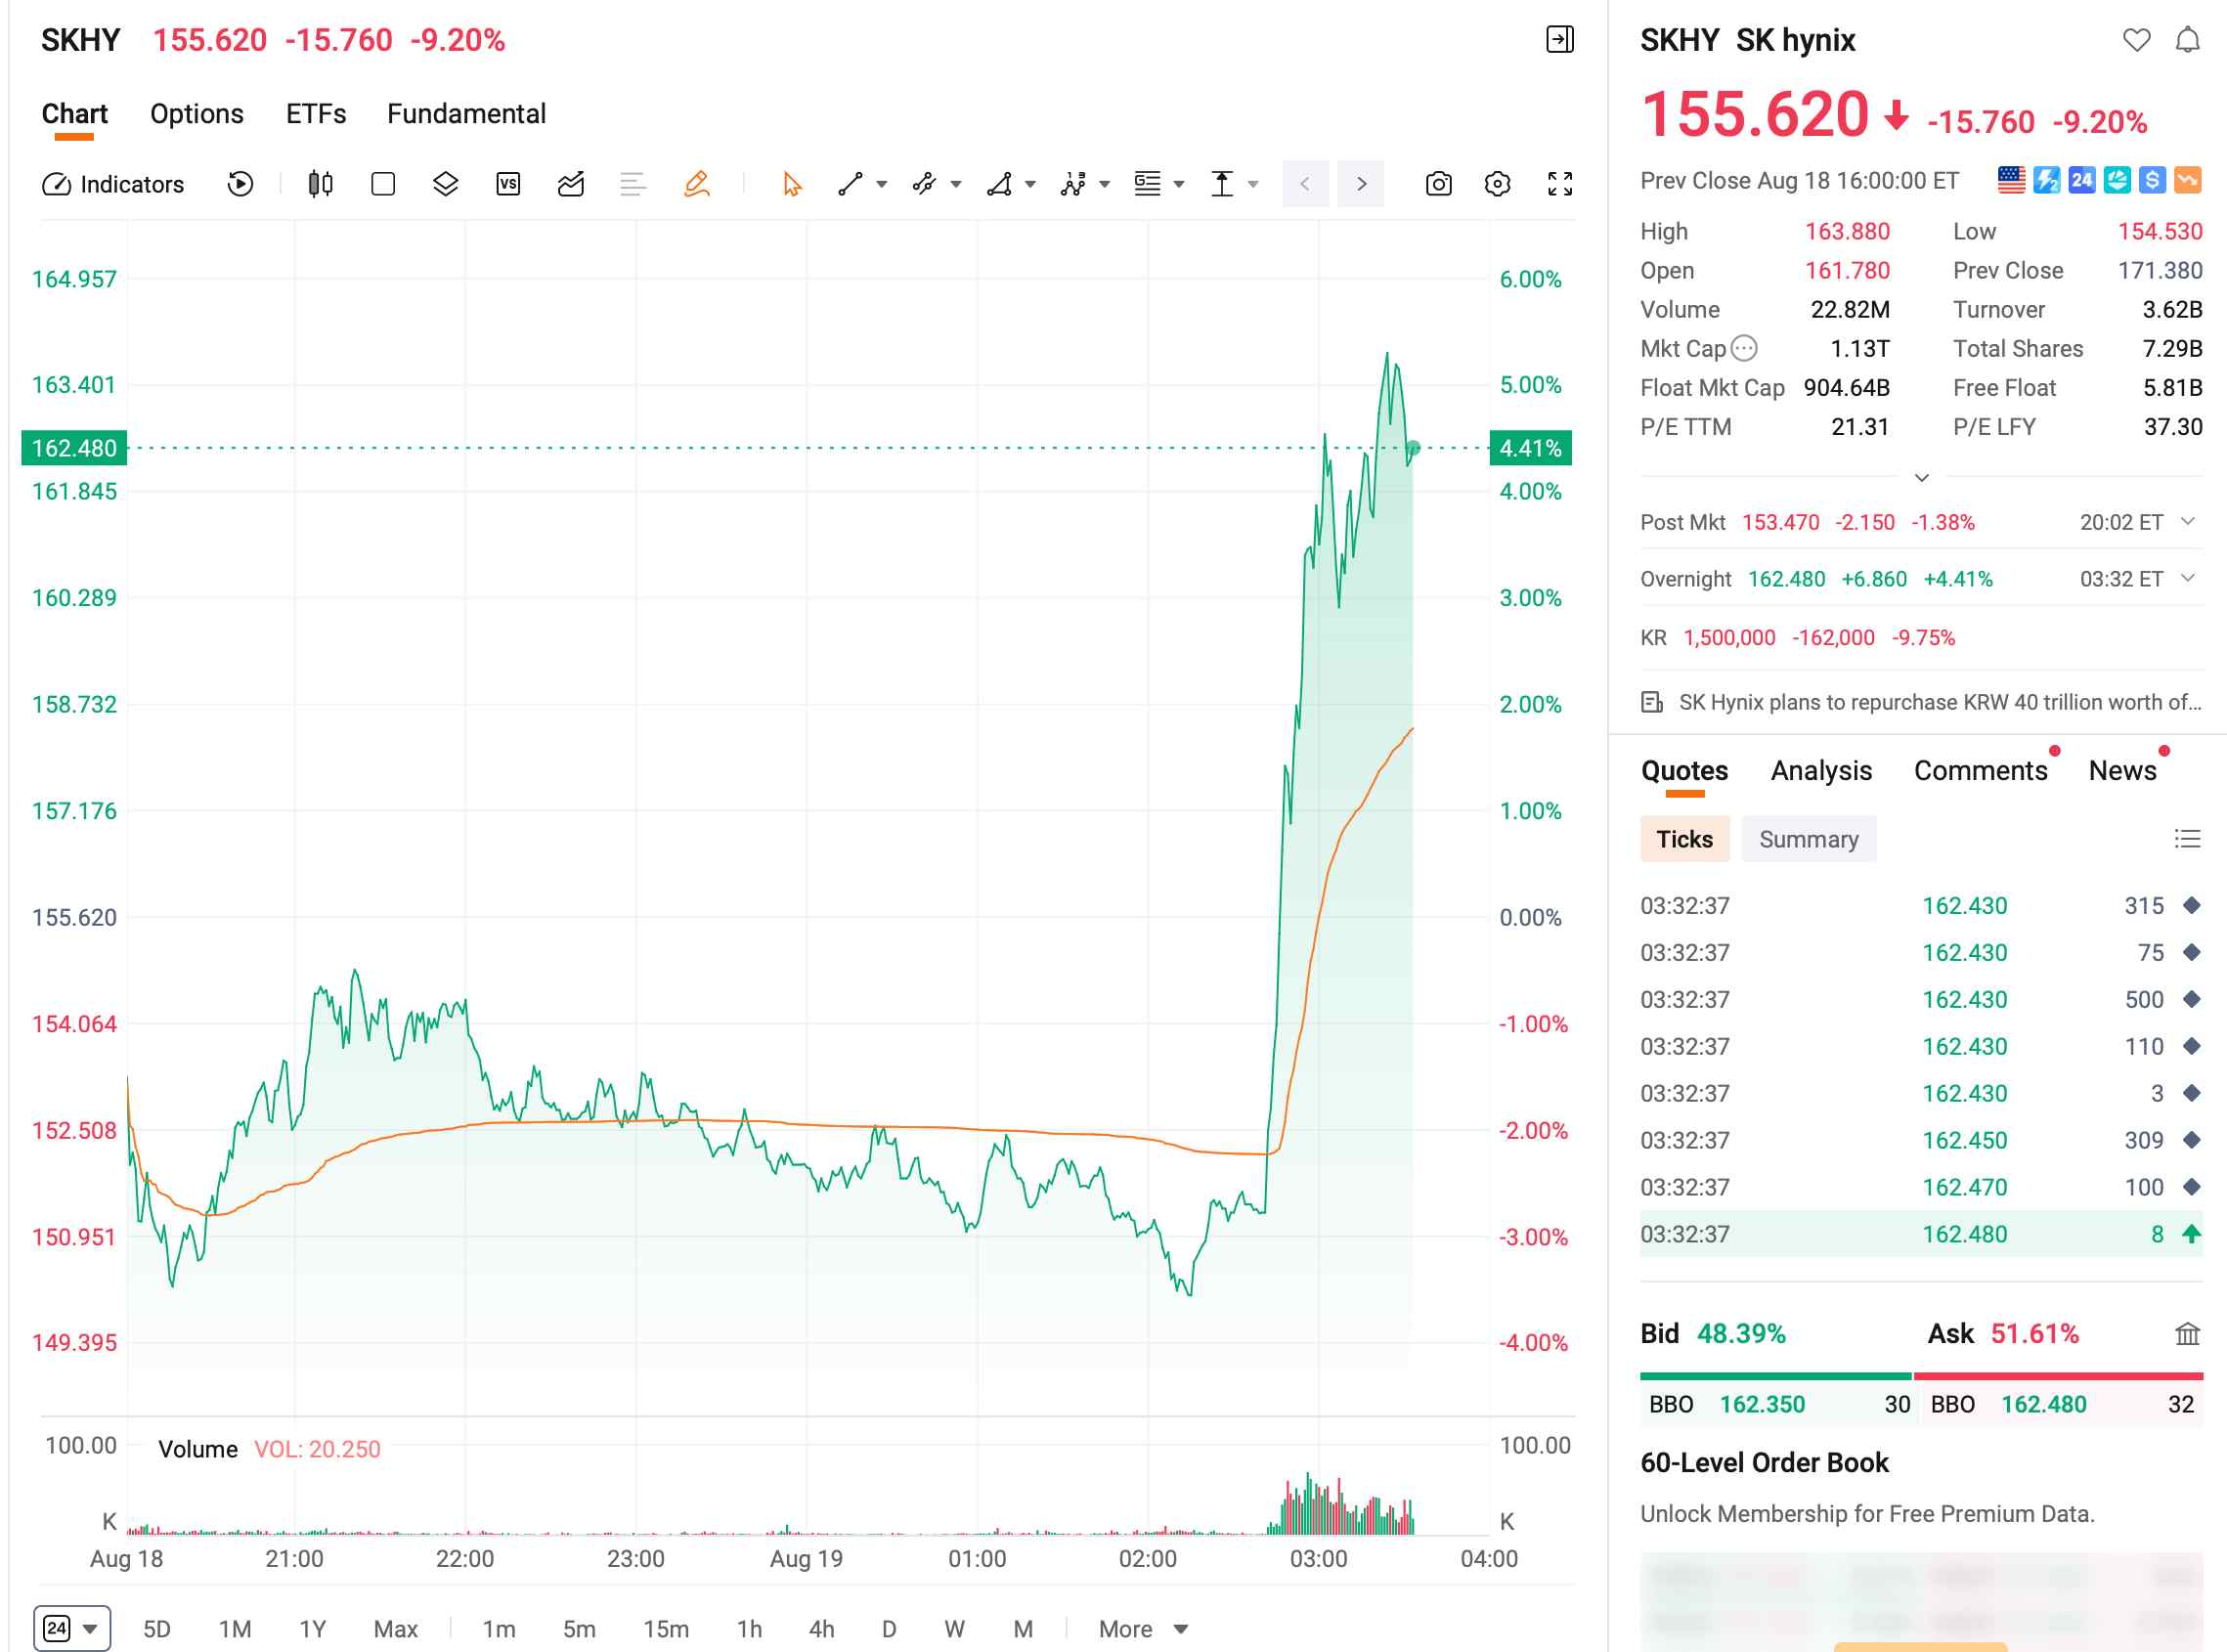Select the trend line drawing tool

click(x=850, y=184)
